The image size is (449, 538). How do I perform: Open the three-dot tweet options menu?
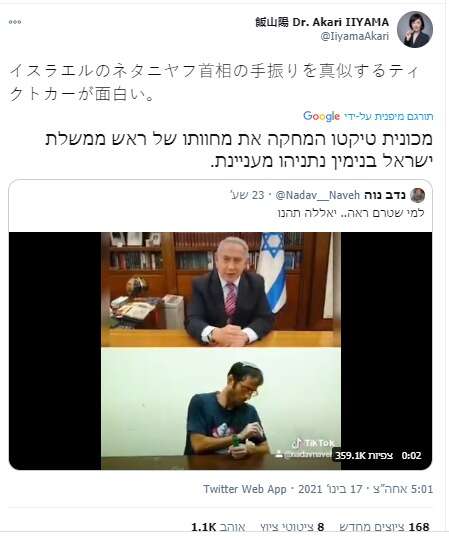pos(15,22)
